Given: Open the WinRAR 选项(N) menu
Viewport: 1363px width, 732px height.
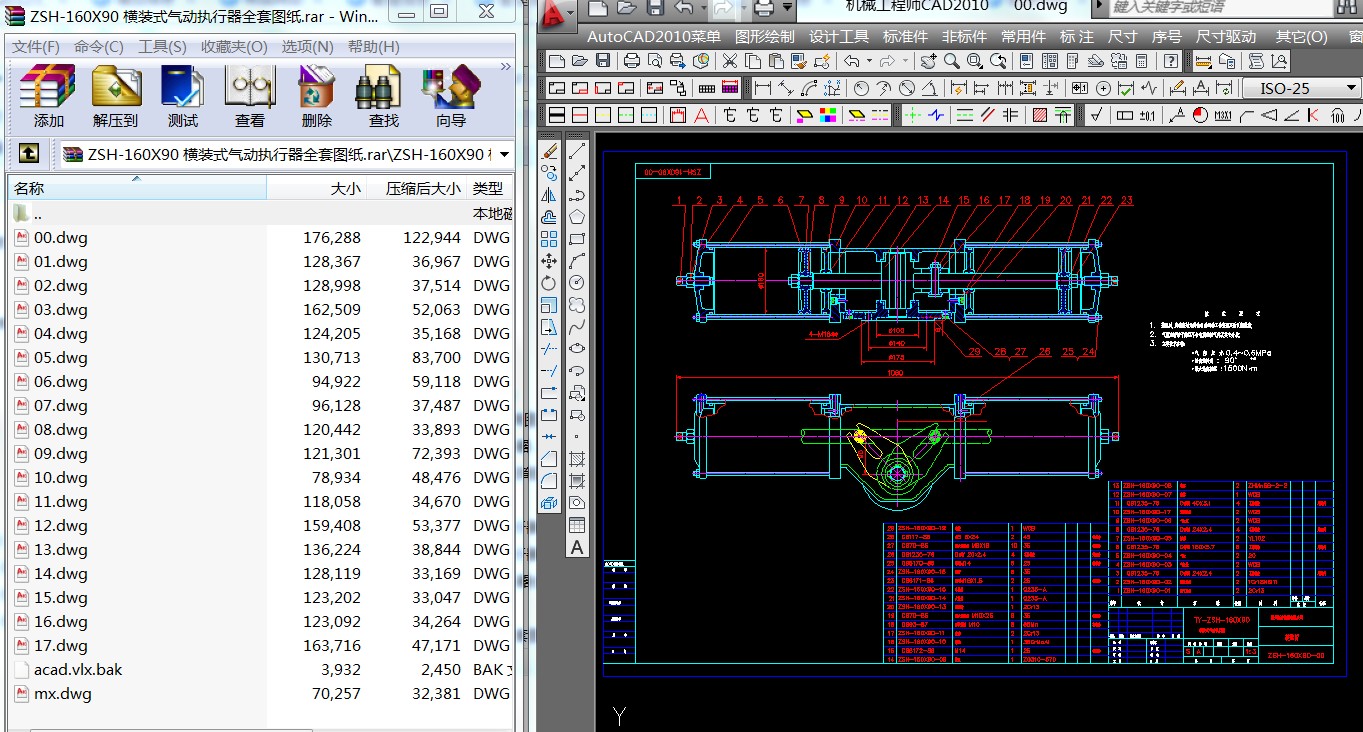Looking at the screenshot, I should 308,47.
